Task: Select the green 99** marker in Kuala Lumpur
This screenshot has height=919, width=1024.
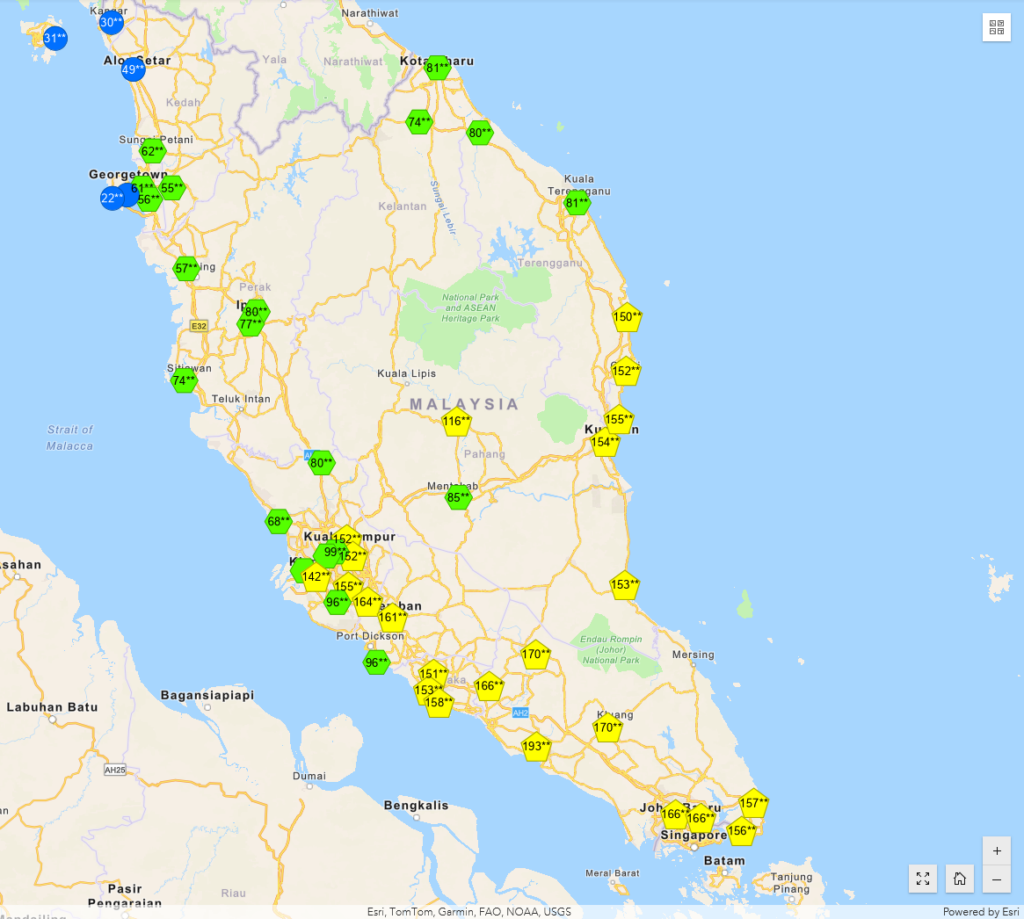Action: point(334,552)
